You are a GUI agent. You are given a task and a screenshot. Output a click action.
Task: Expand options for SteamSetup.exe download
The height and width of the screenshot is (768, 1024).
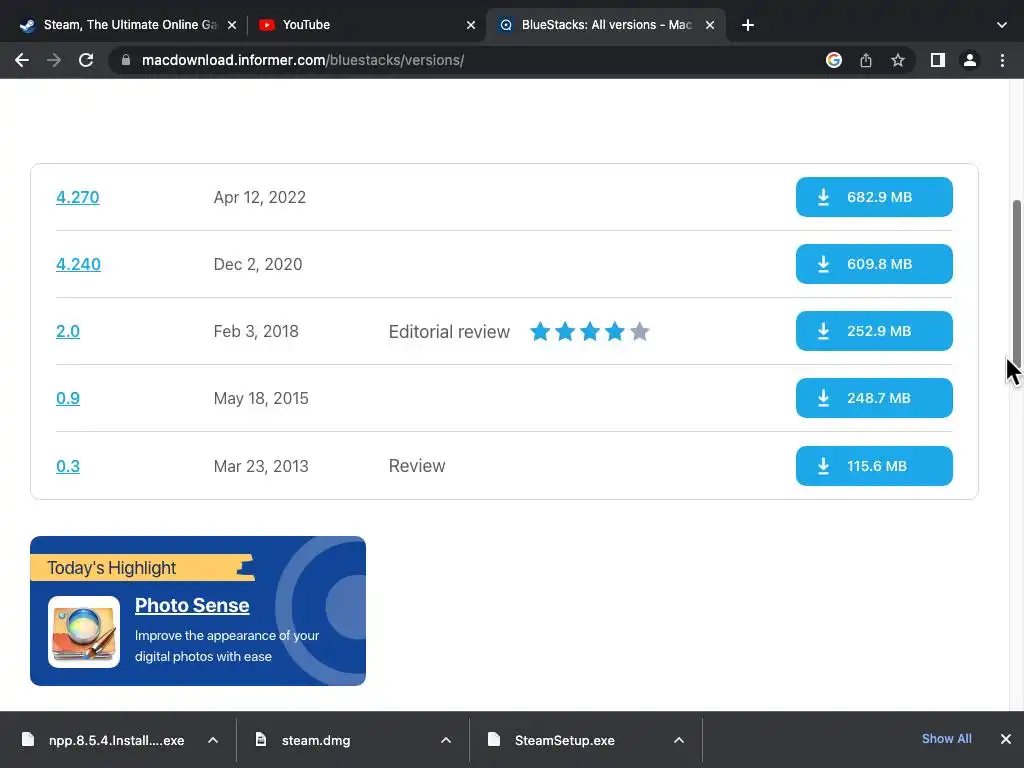pyautogui.click(x=679, y=740)
